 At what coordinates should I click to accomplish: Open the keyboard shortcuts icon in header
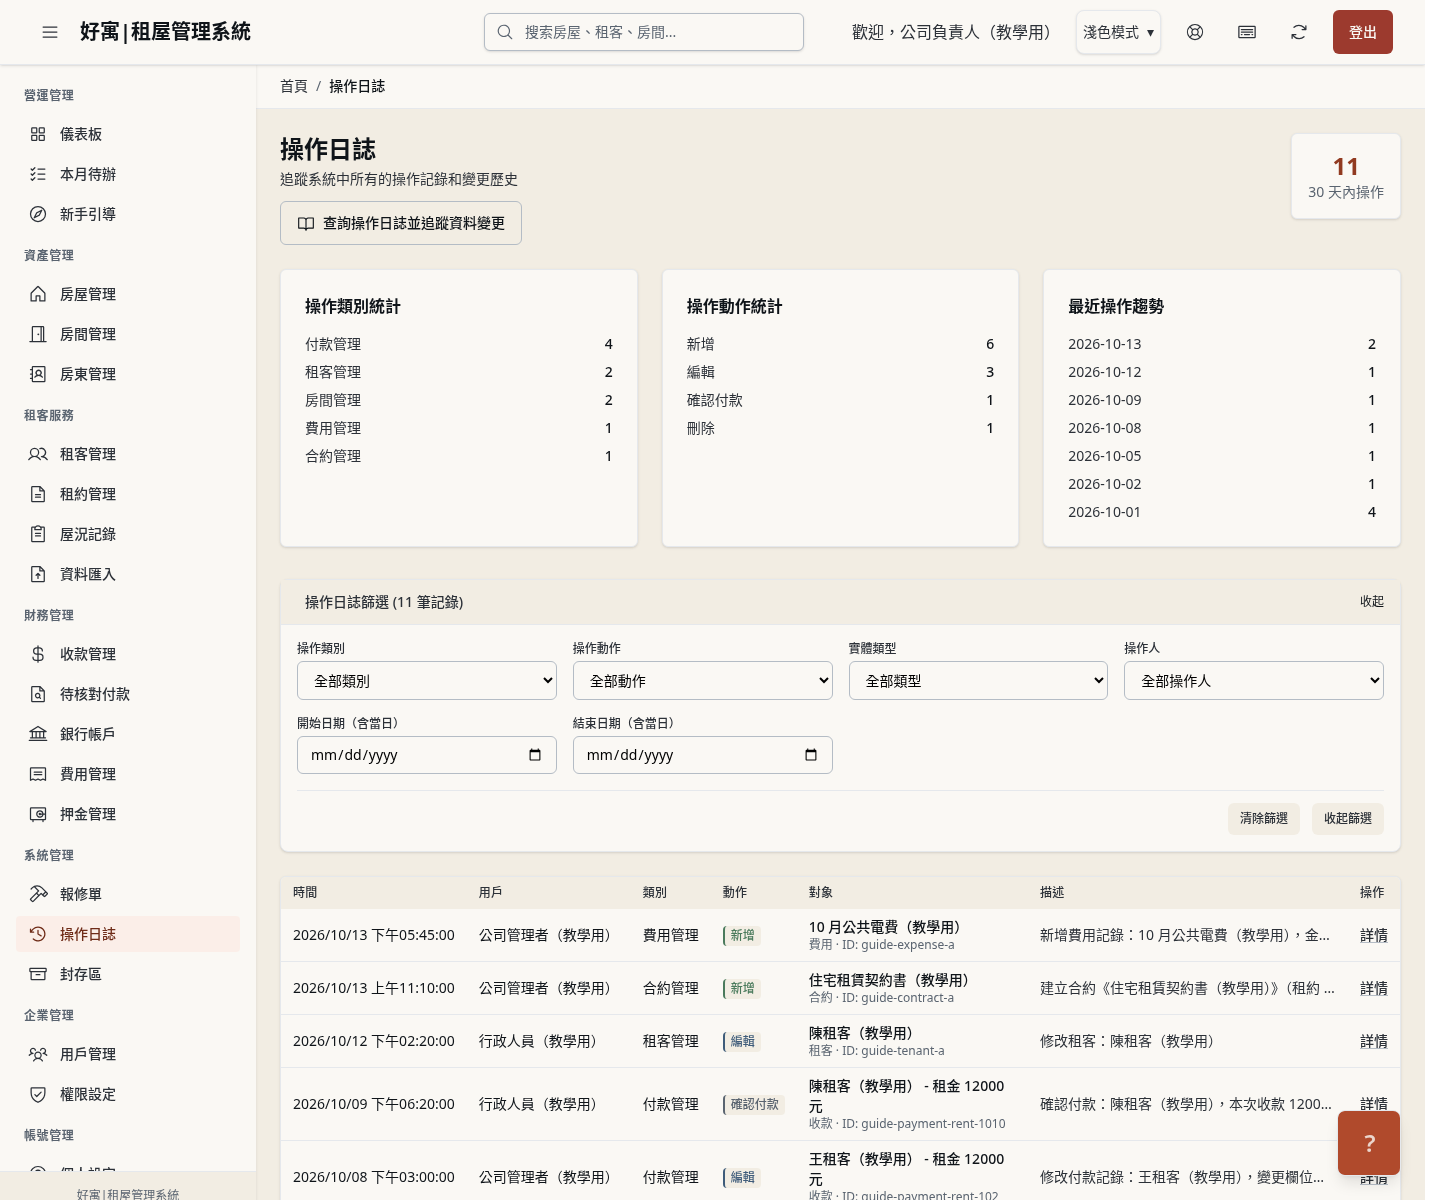tap(1247, 32)
